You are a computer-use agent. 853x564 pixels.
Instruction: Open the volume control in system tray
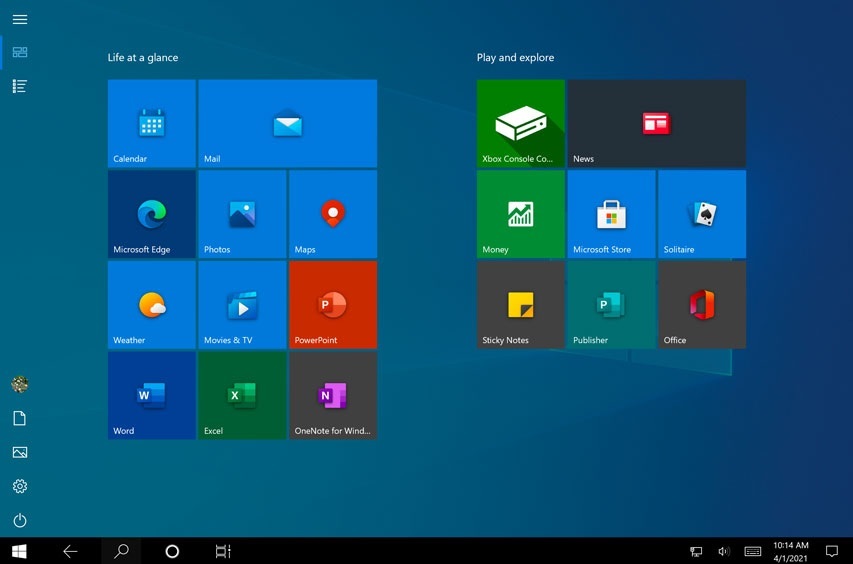(x=724, y=551)
